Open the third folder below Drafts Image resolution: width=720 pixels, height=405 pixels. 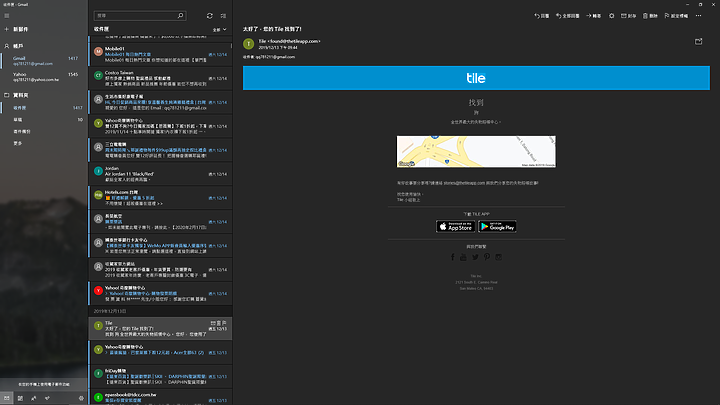44,131
